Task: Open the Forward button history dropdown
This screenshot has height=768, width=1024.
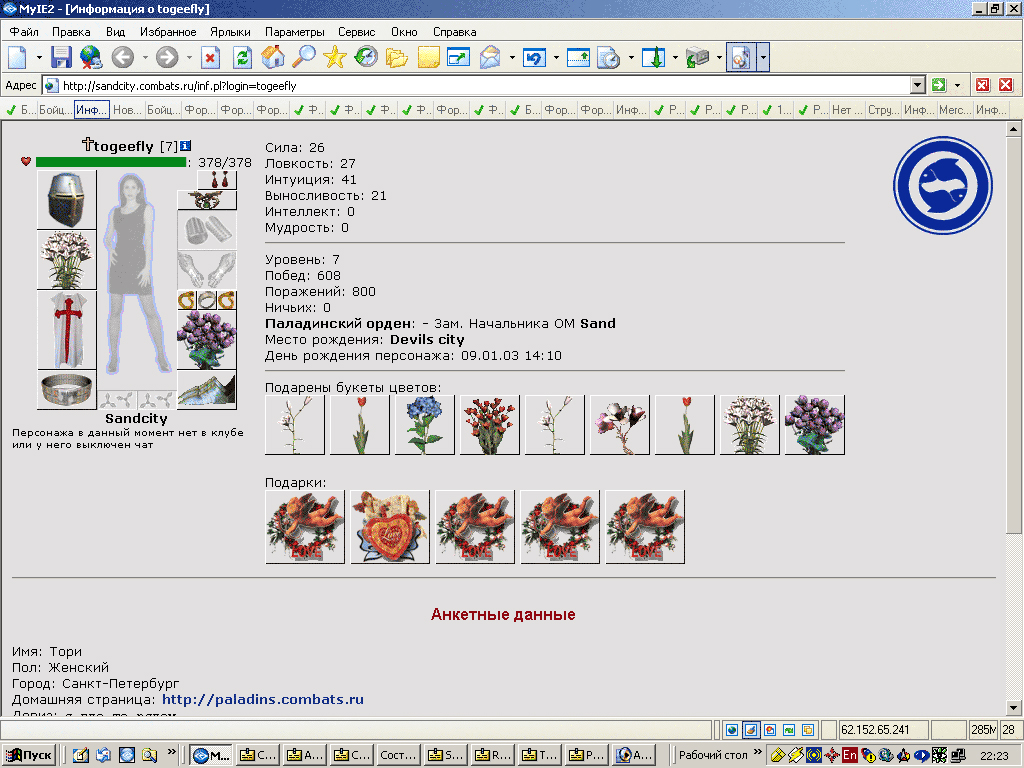Action: point(189,57)
